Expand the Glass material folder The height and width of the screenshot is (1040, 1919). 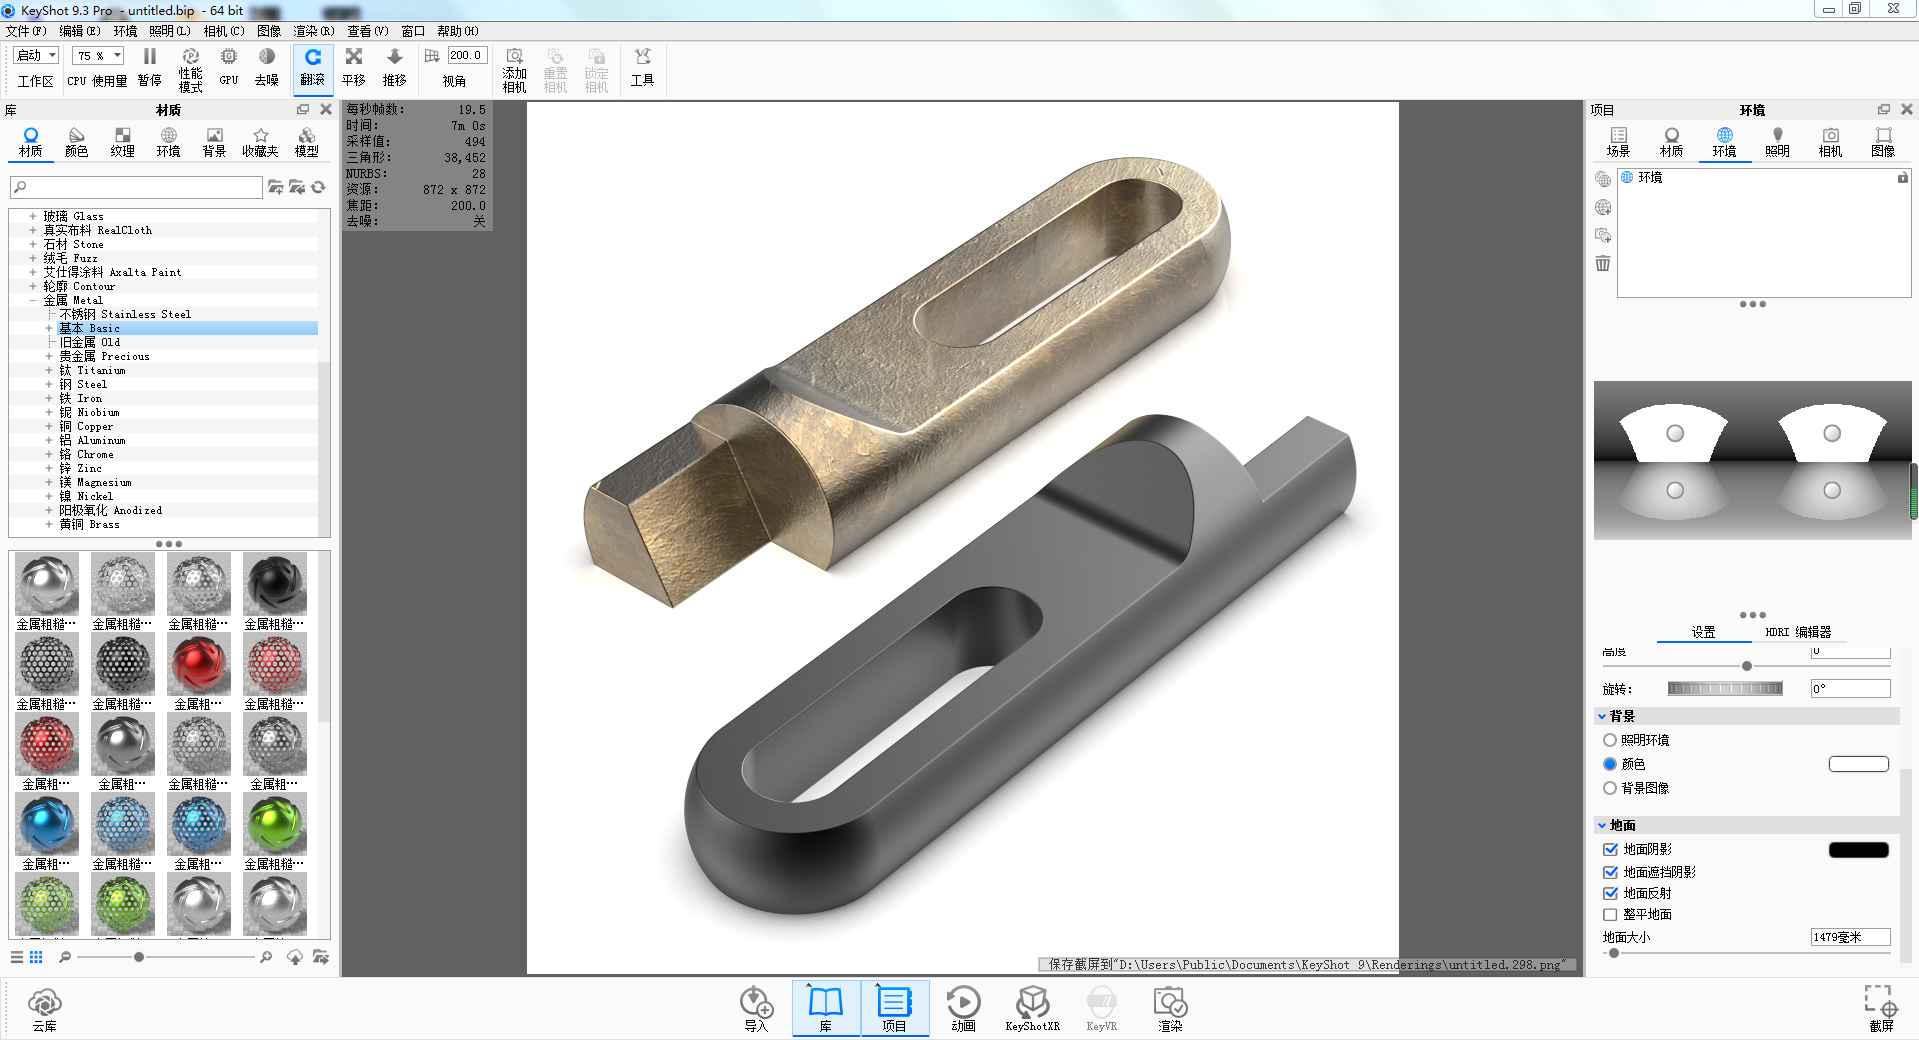[x=33, y=216]
